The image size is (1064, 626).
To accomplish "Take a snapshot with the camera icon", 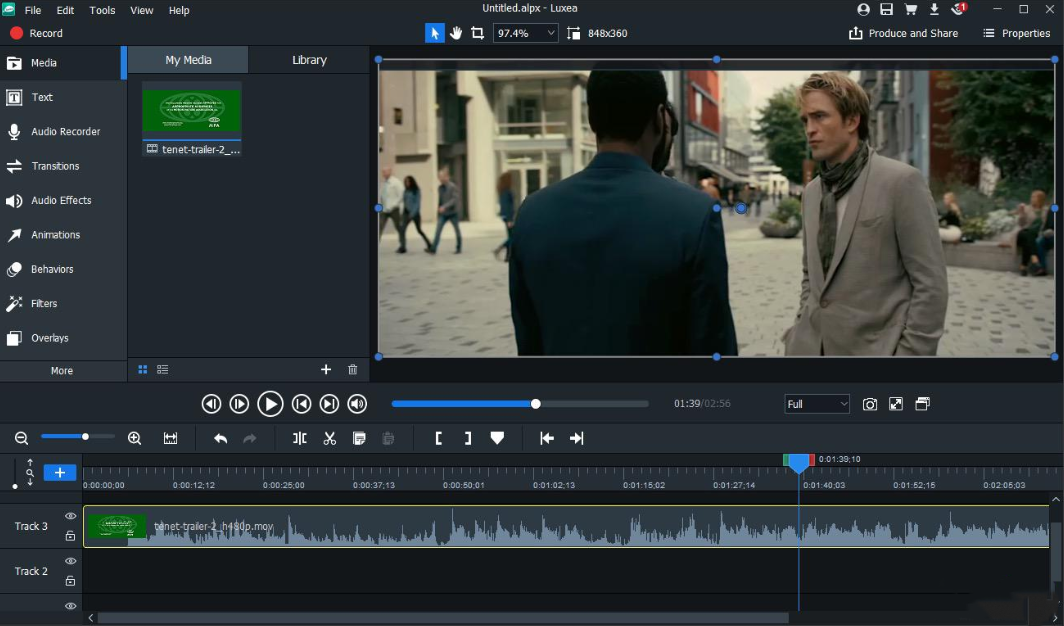I will tap(869, 404).
